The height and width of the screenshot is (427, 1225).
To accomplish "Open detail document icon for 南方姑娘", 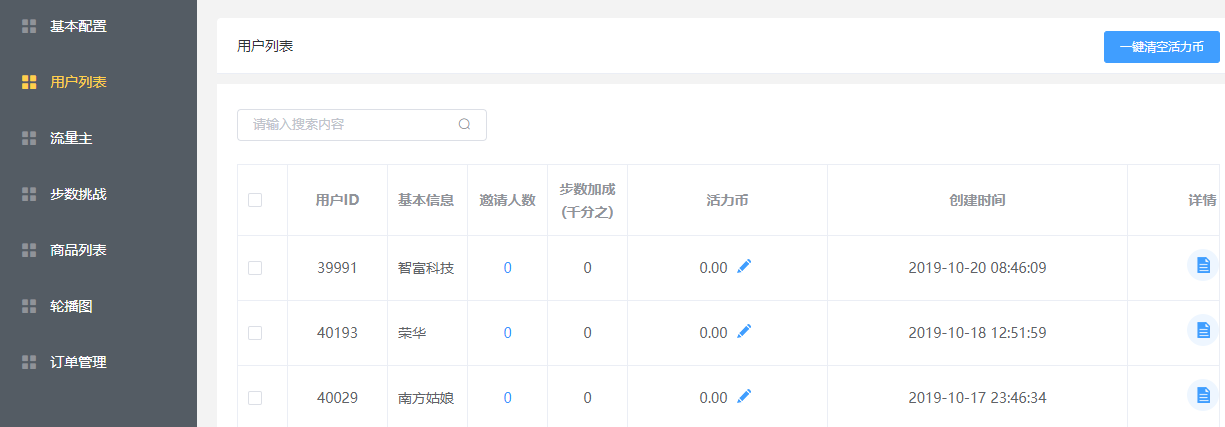I will point(1203,395).
